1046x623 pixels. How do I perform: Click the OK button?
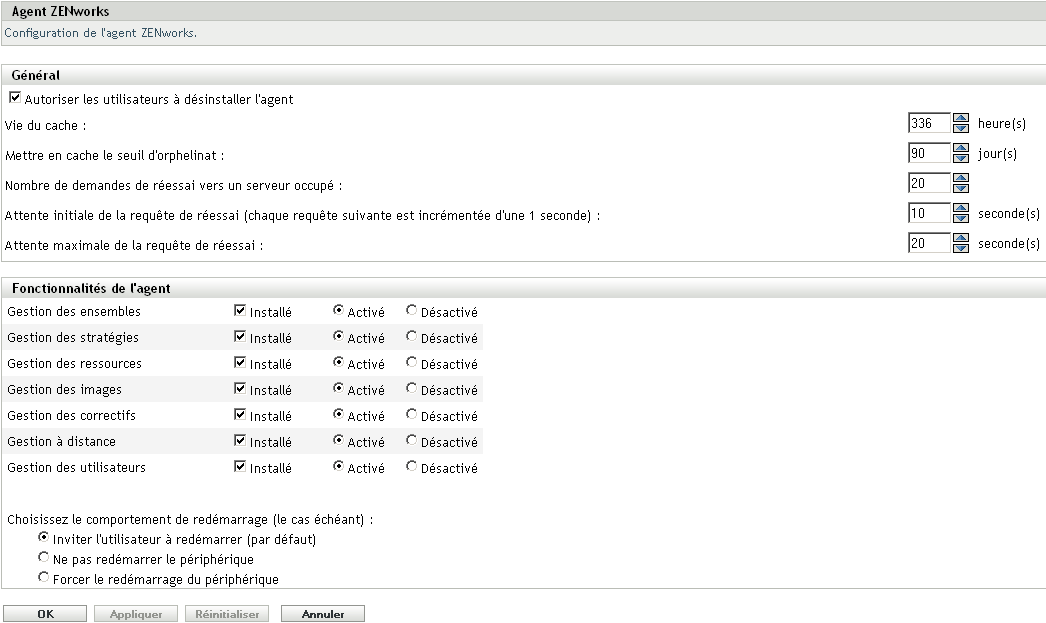point(45,613)
